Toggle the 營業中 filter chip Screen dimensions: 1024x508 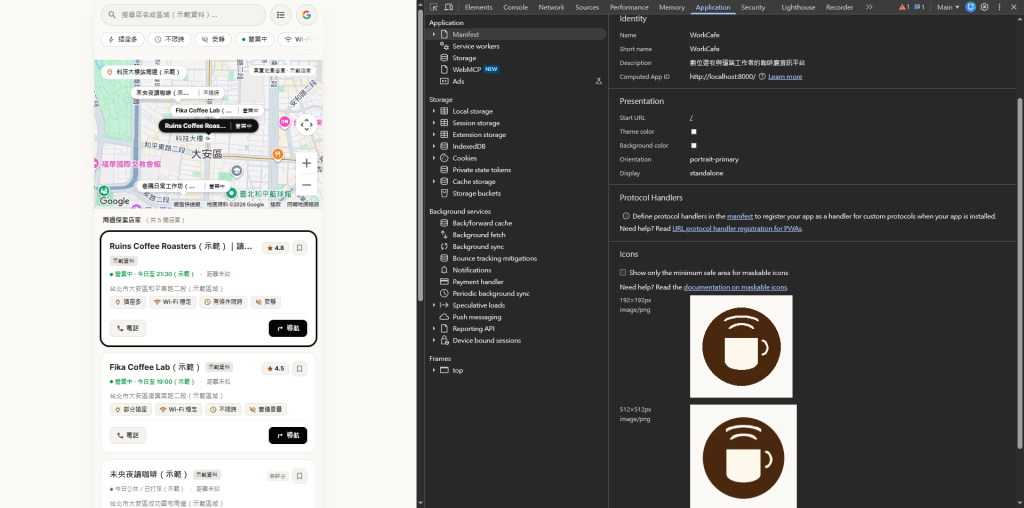(255, 39)
